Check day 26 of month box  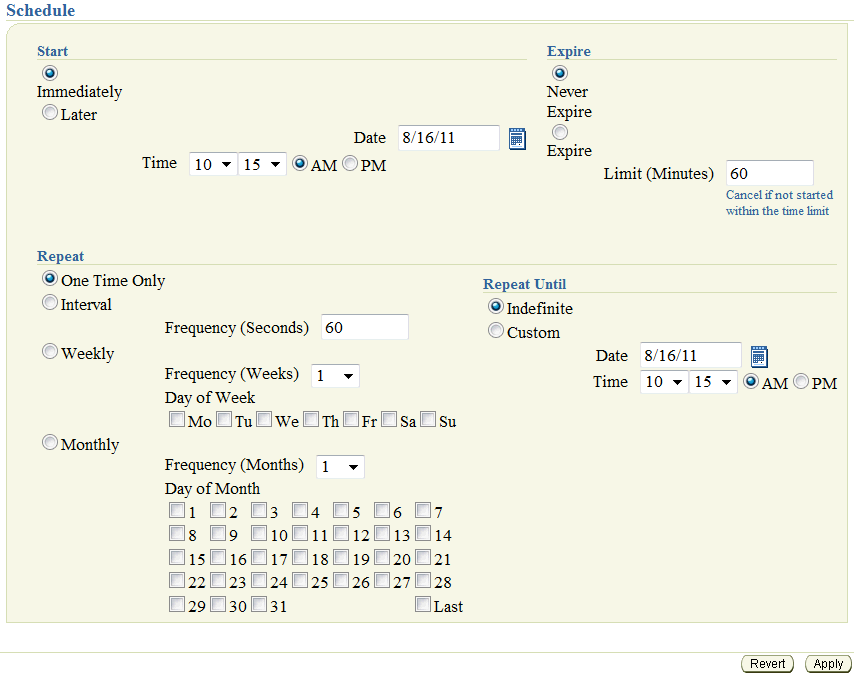tap(341, 579)
